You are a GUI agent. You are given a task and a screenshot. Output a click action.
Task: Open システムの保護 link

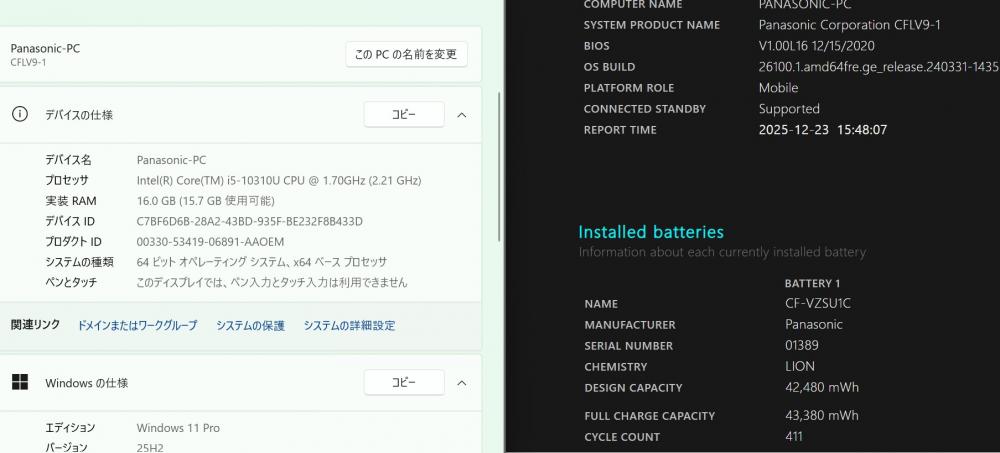coord(250,325)
